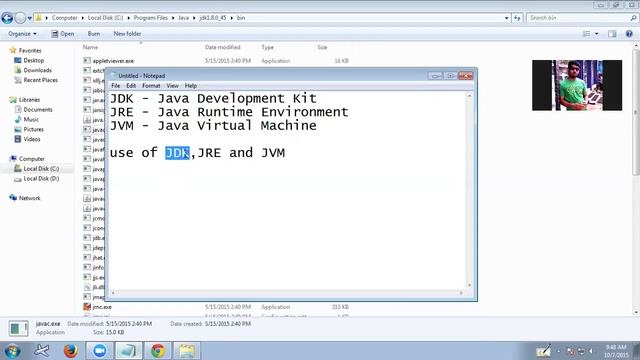Click the Explorer Back arrow button
This screenshot has width=640, height=360.
coord(7,18)
